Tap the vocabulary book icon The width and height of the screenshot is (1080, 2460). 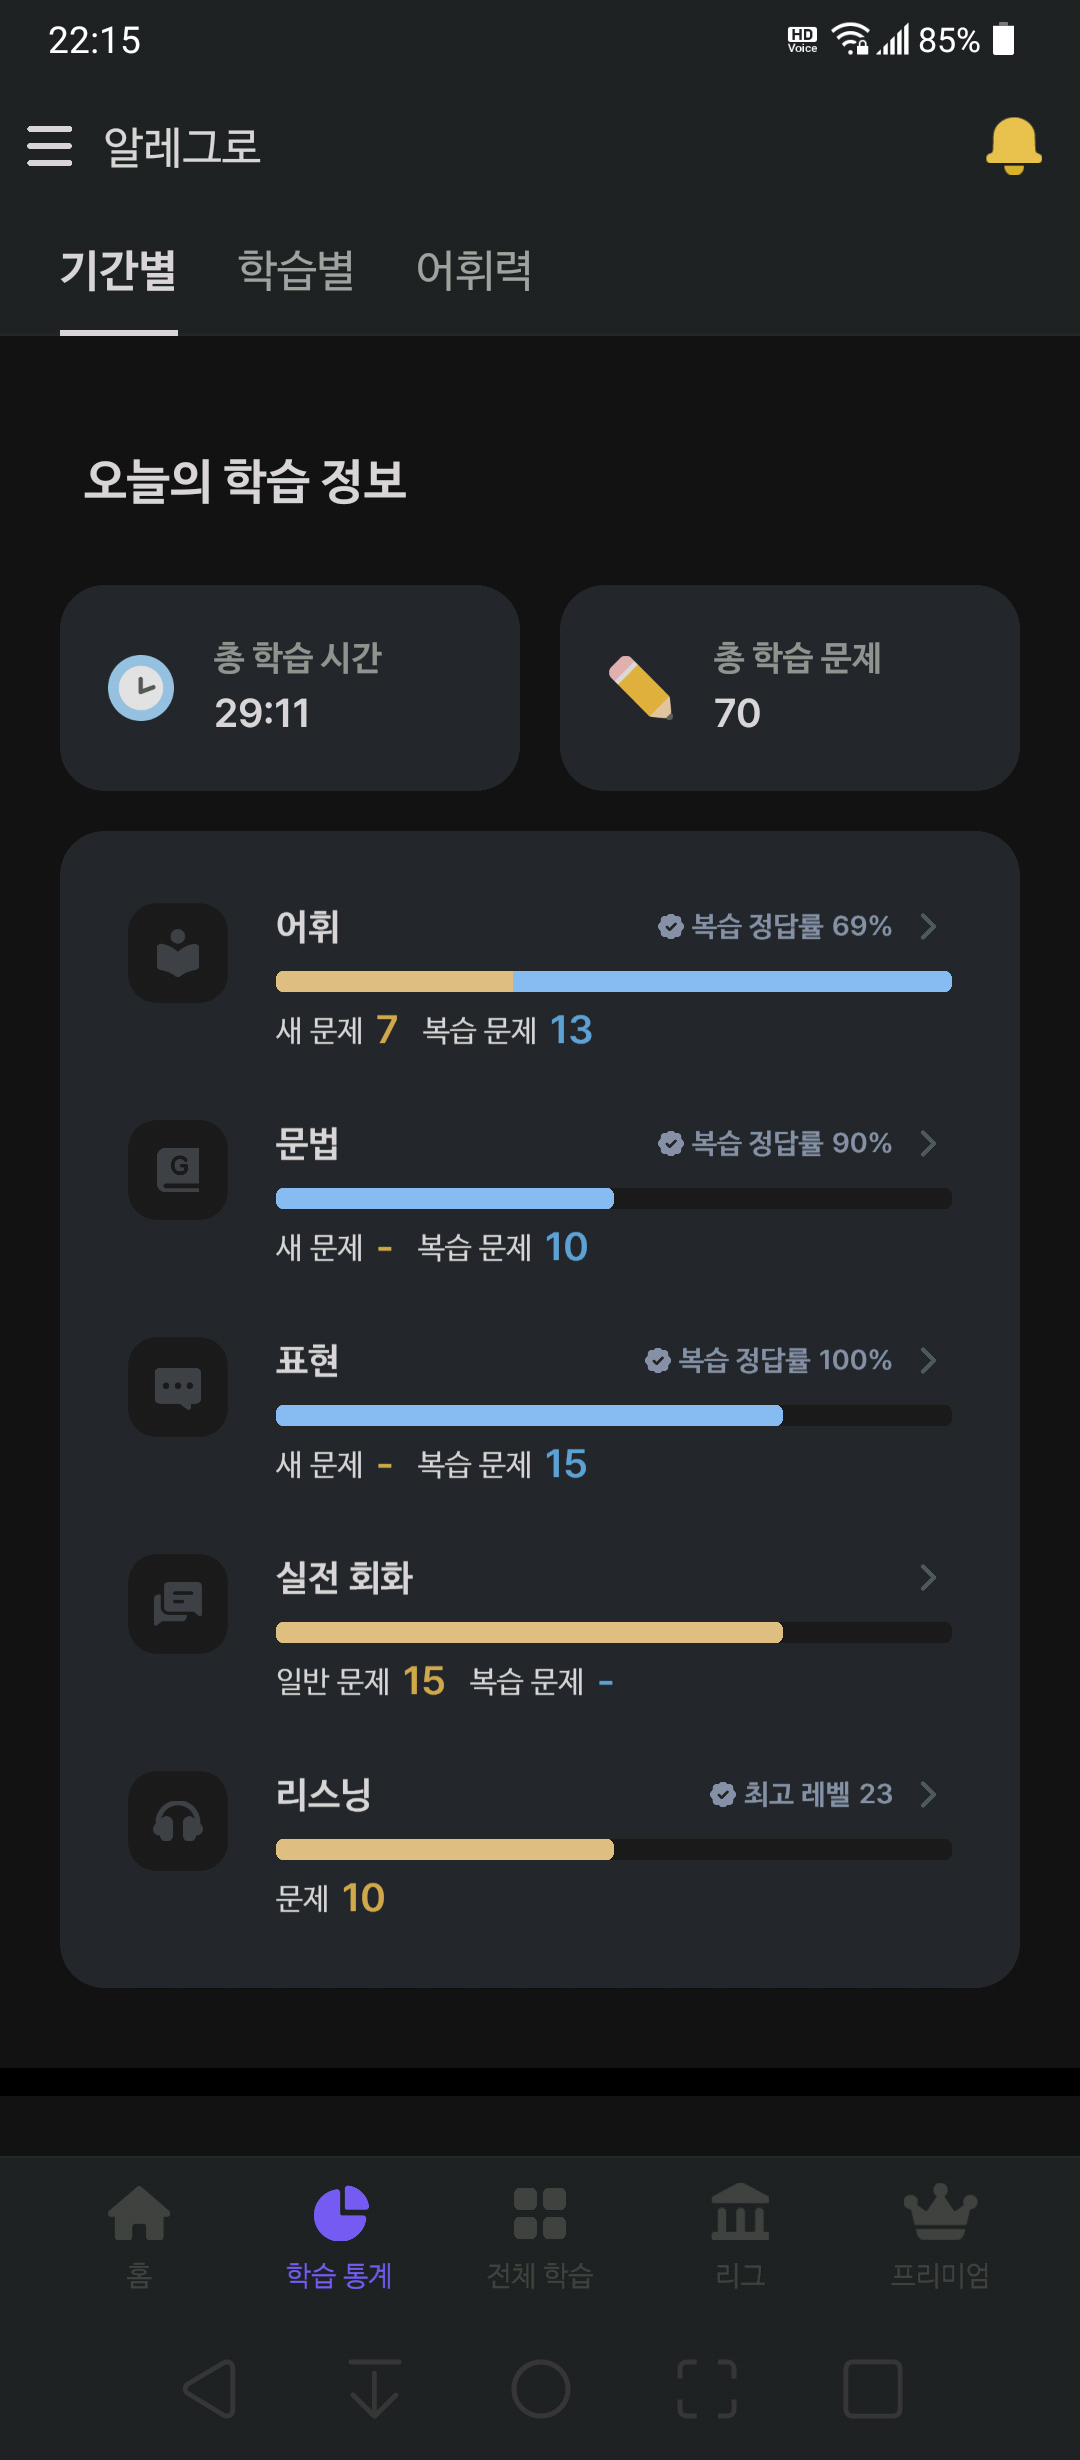[178, 953]
